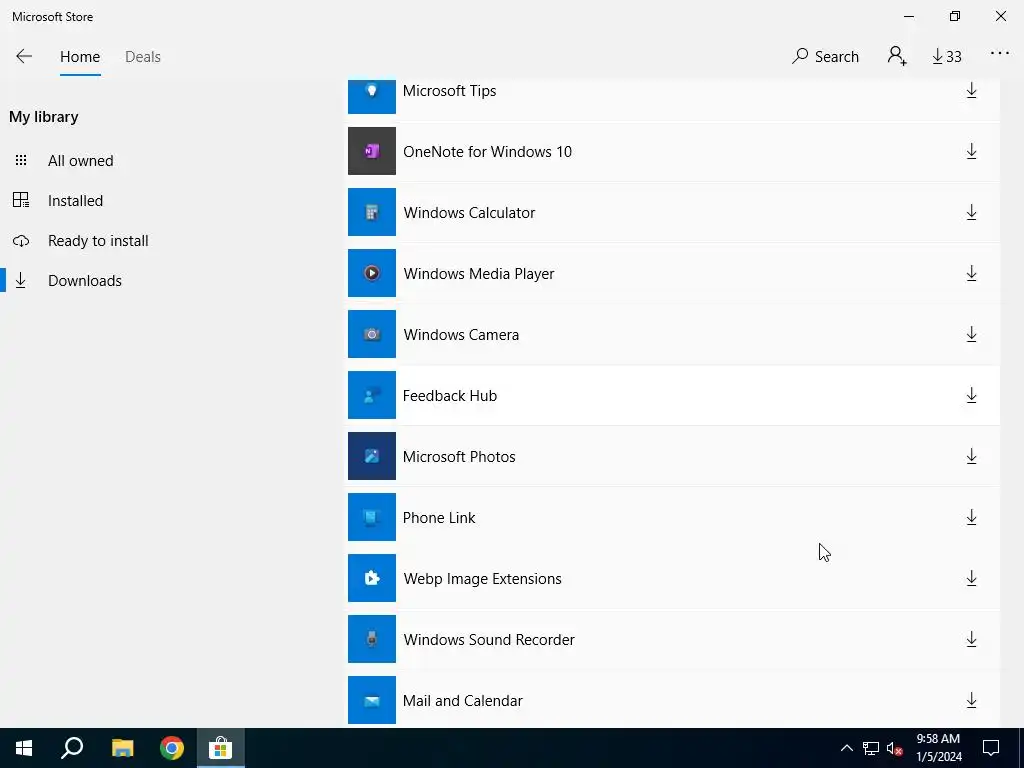Click the Windows Media Player text

click(x=479, y=274)
